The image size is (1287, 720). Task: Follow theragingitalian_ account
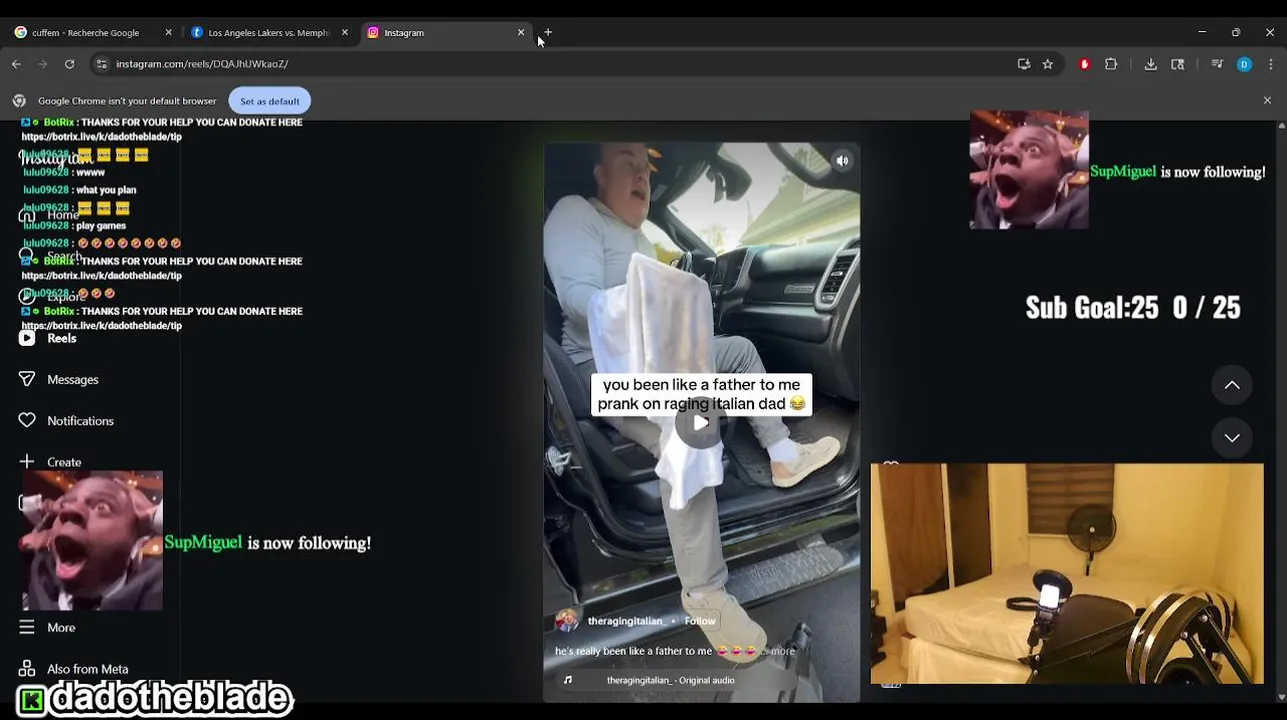(x=700, y=621)
